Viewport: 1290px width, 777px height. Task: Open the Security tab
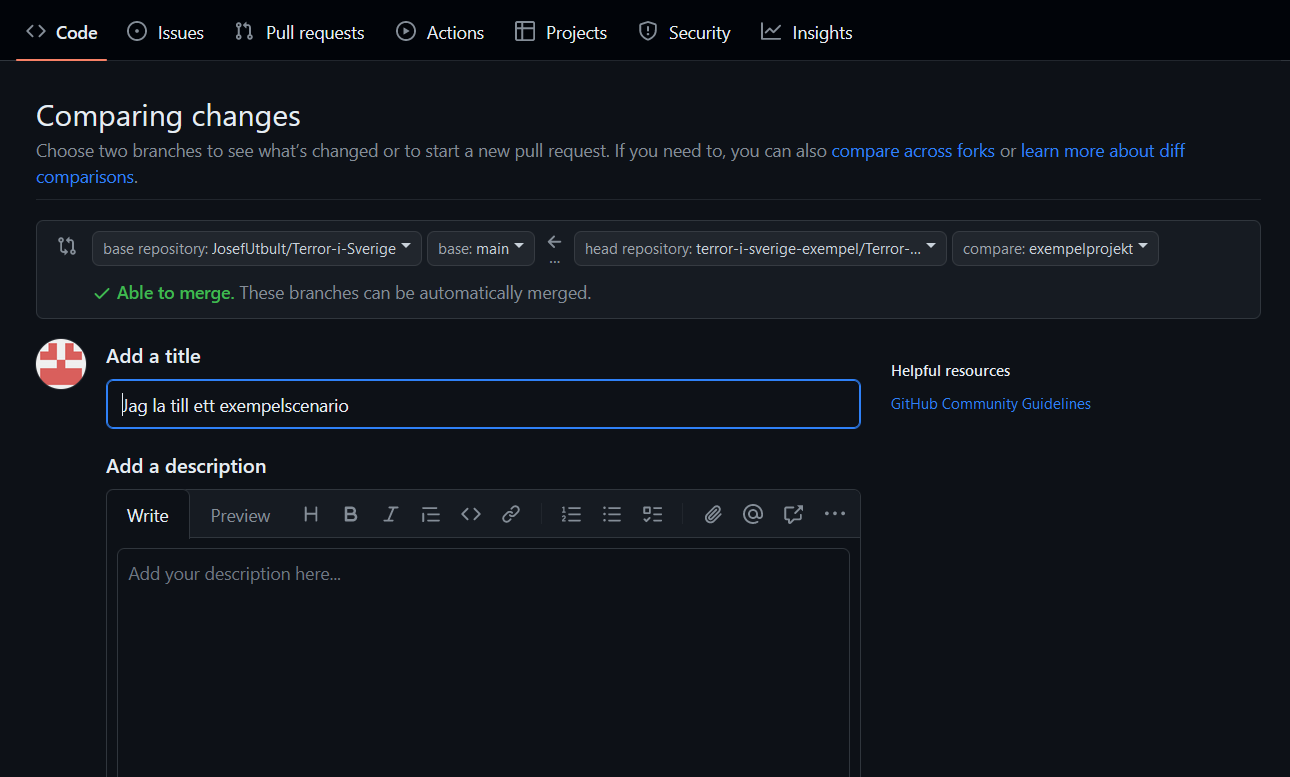pos(685,32)
